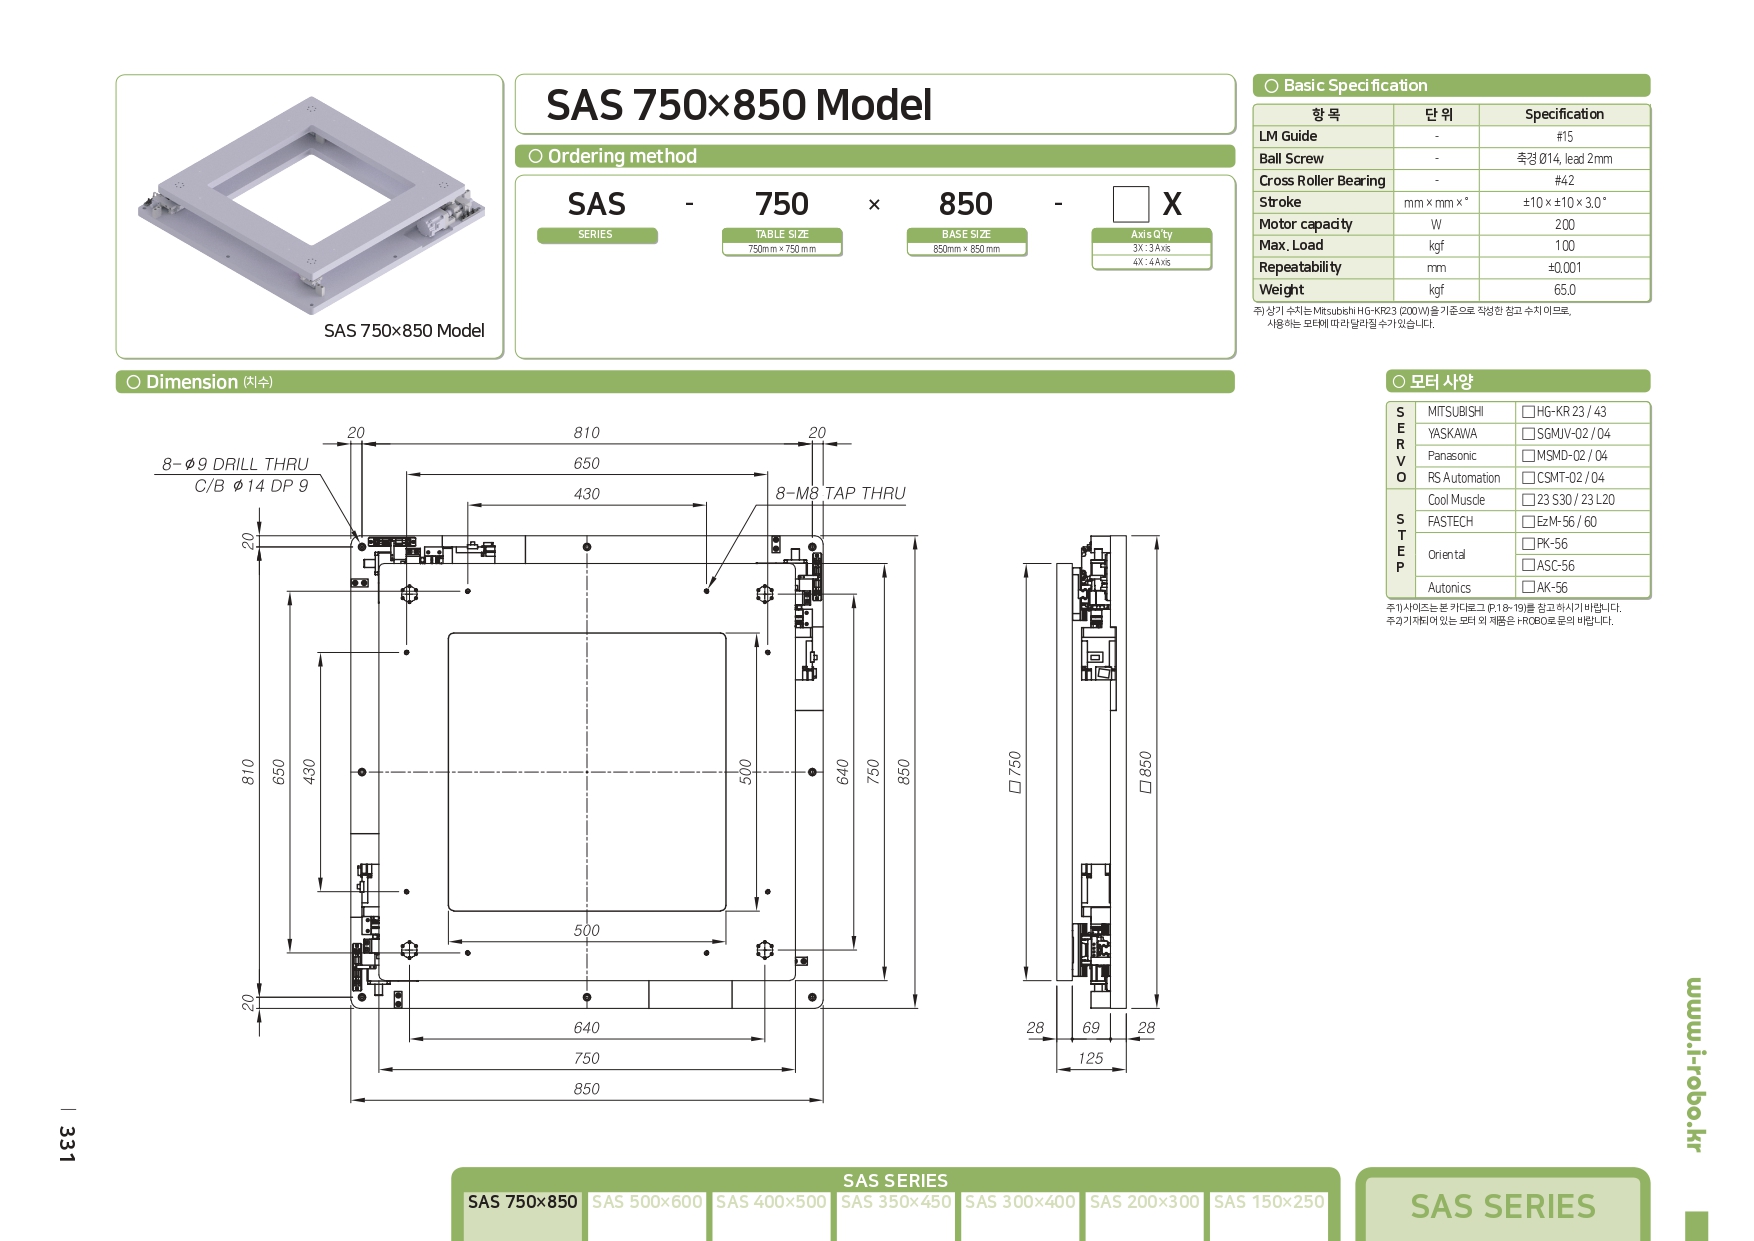Click the 'Repeatability' row label
The width and height of the screenshot is (1754, 1241).
pos(1300,267)
